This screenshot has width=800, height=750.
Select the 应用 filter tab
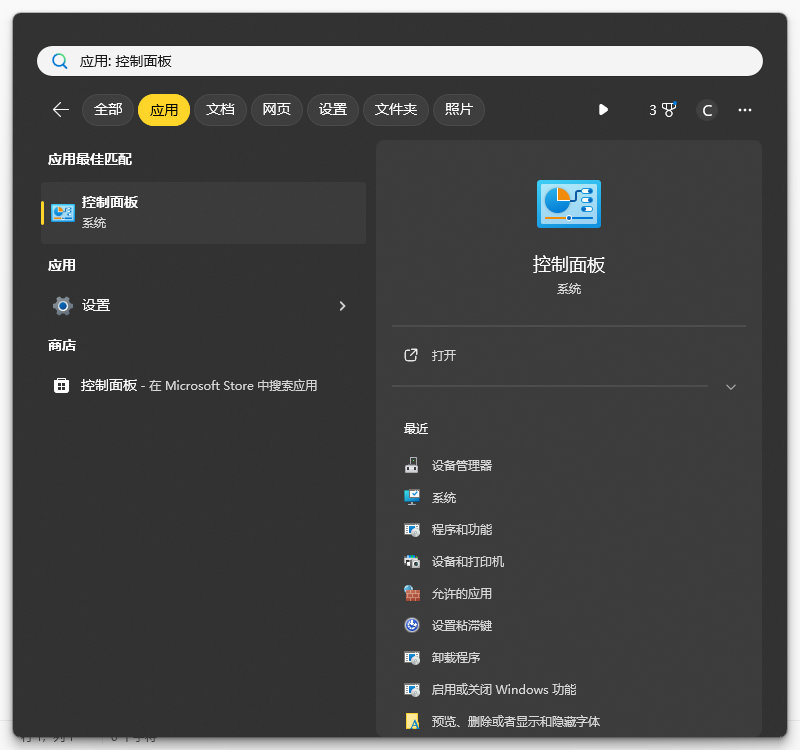164,110
